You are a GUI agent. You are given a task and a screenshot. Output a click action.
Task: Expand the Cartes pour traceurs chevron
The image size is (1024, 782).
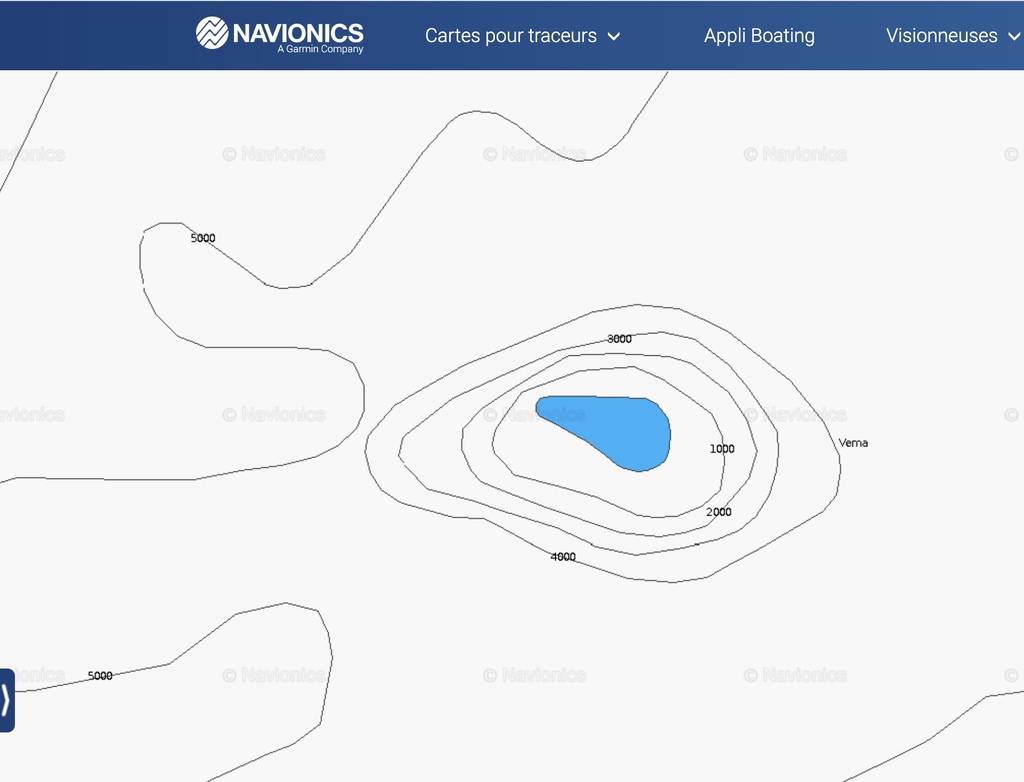614,37
